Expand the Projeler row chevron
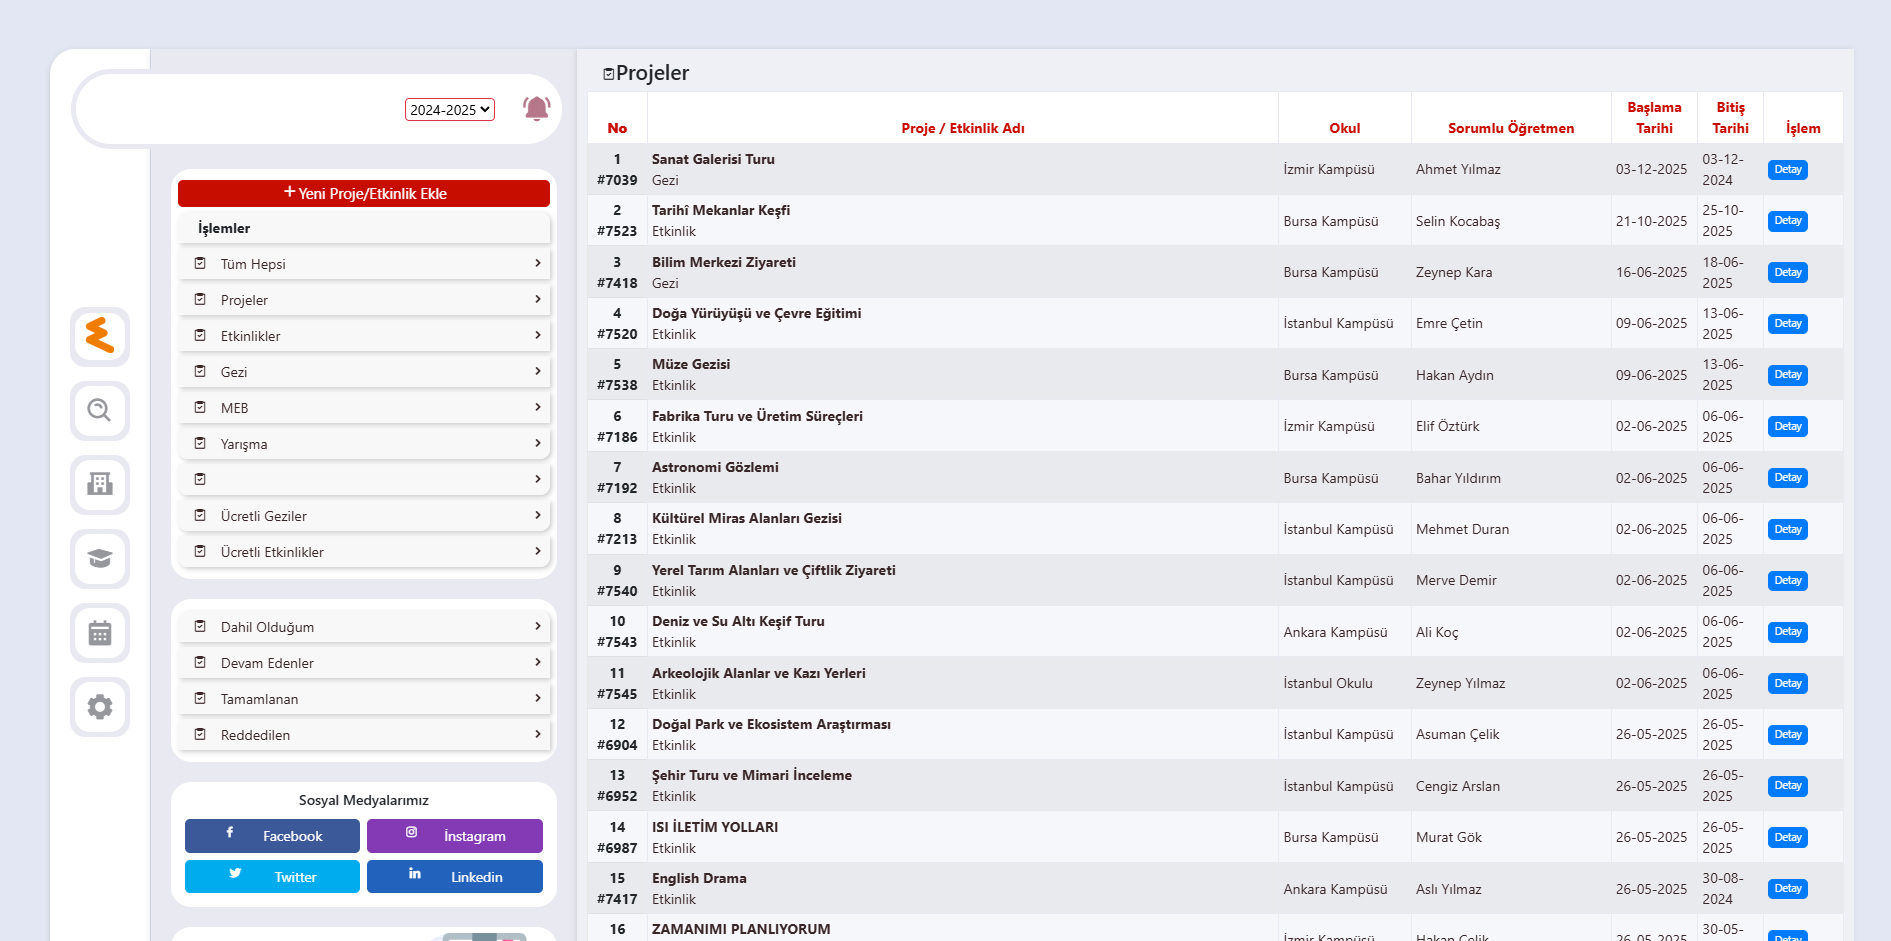 [x=538, y=299]
